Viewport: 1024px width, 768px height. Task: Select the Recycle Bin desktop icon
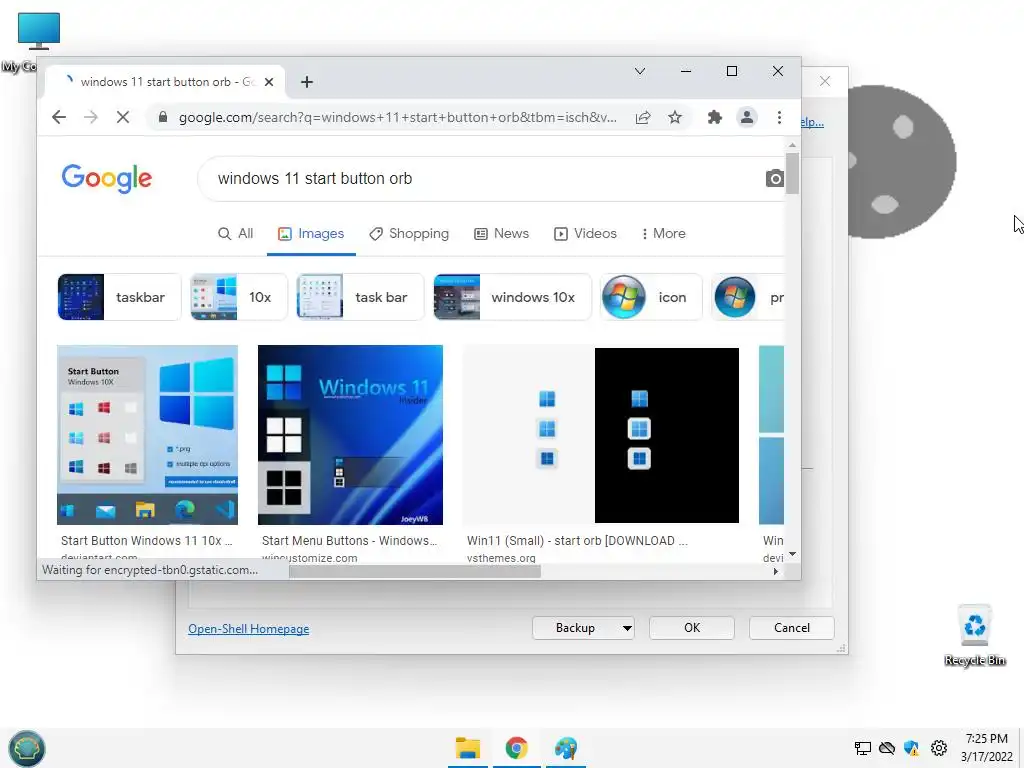coord(974,635)
